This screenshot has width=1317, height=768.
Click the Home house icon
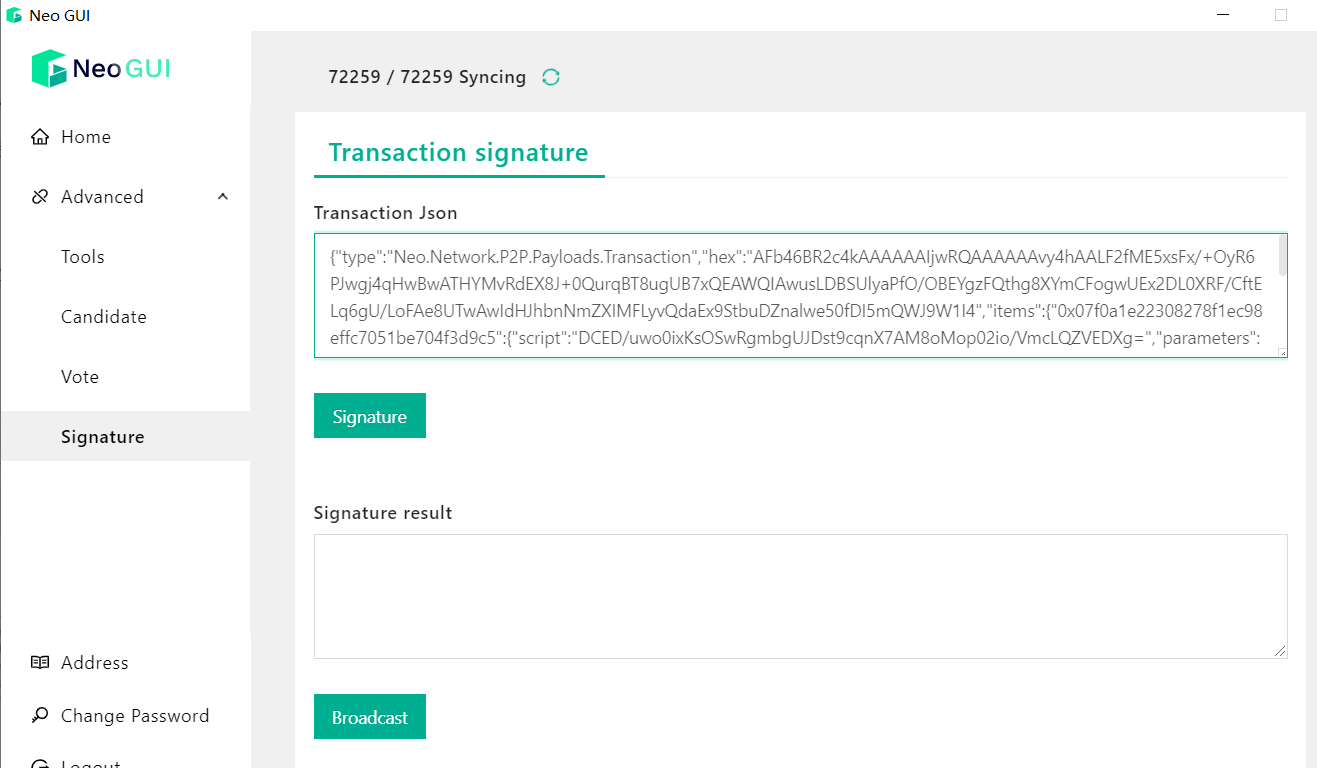click(x=40, y=137)
